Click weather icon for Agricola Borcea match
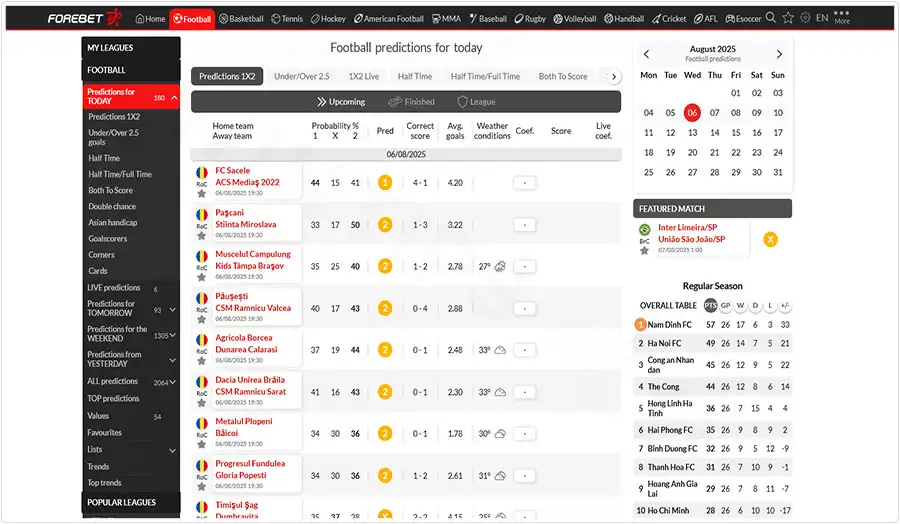The width and height of the screenshot is (900, 524). (500, 350)
